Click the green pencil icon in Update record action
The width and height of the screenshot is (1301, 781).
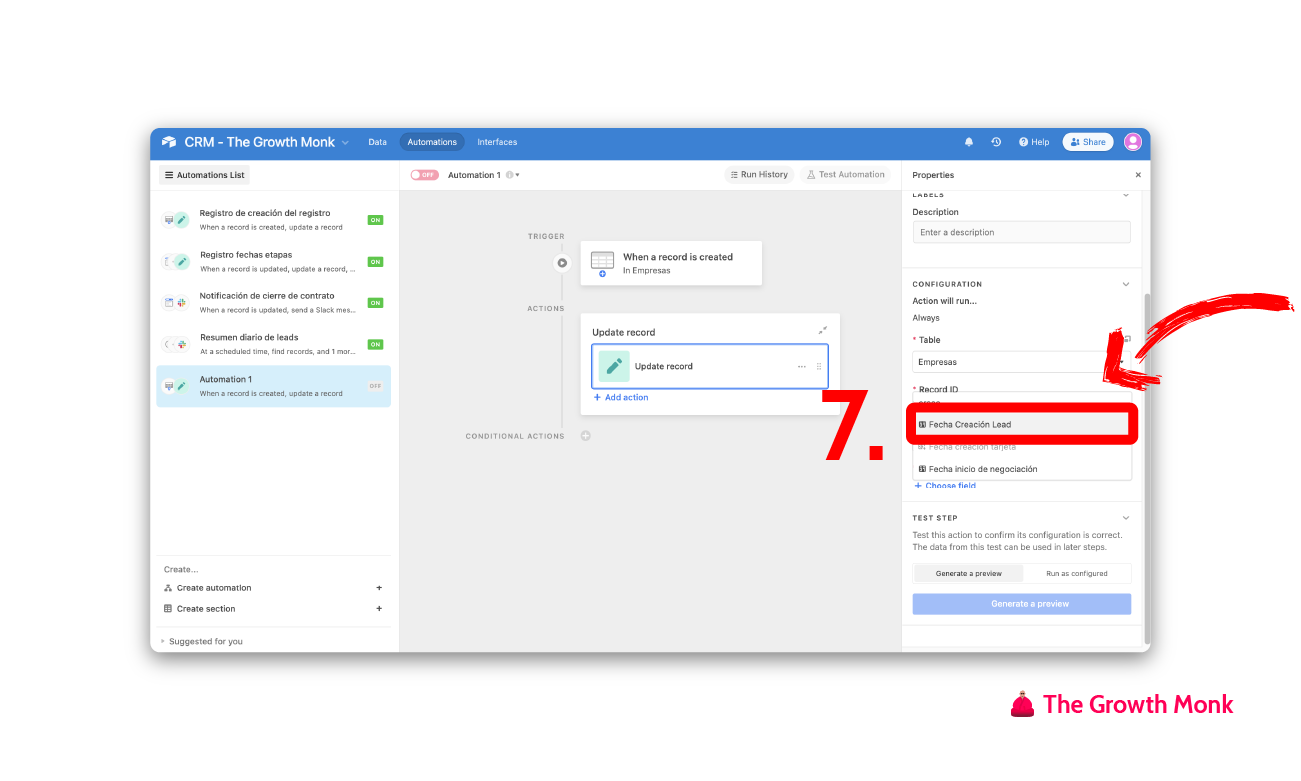click(614, 366)
